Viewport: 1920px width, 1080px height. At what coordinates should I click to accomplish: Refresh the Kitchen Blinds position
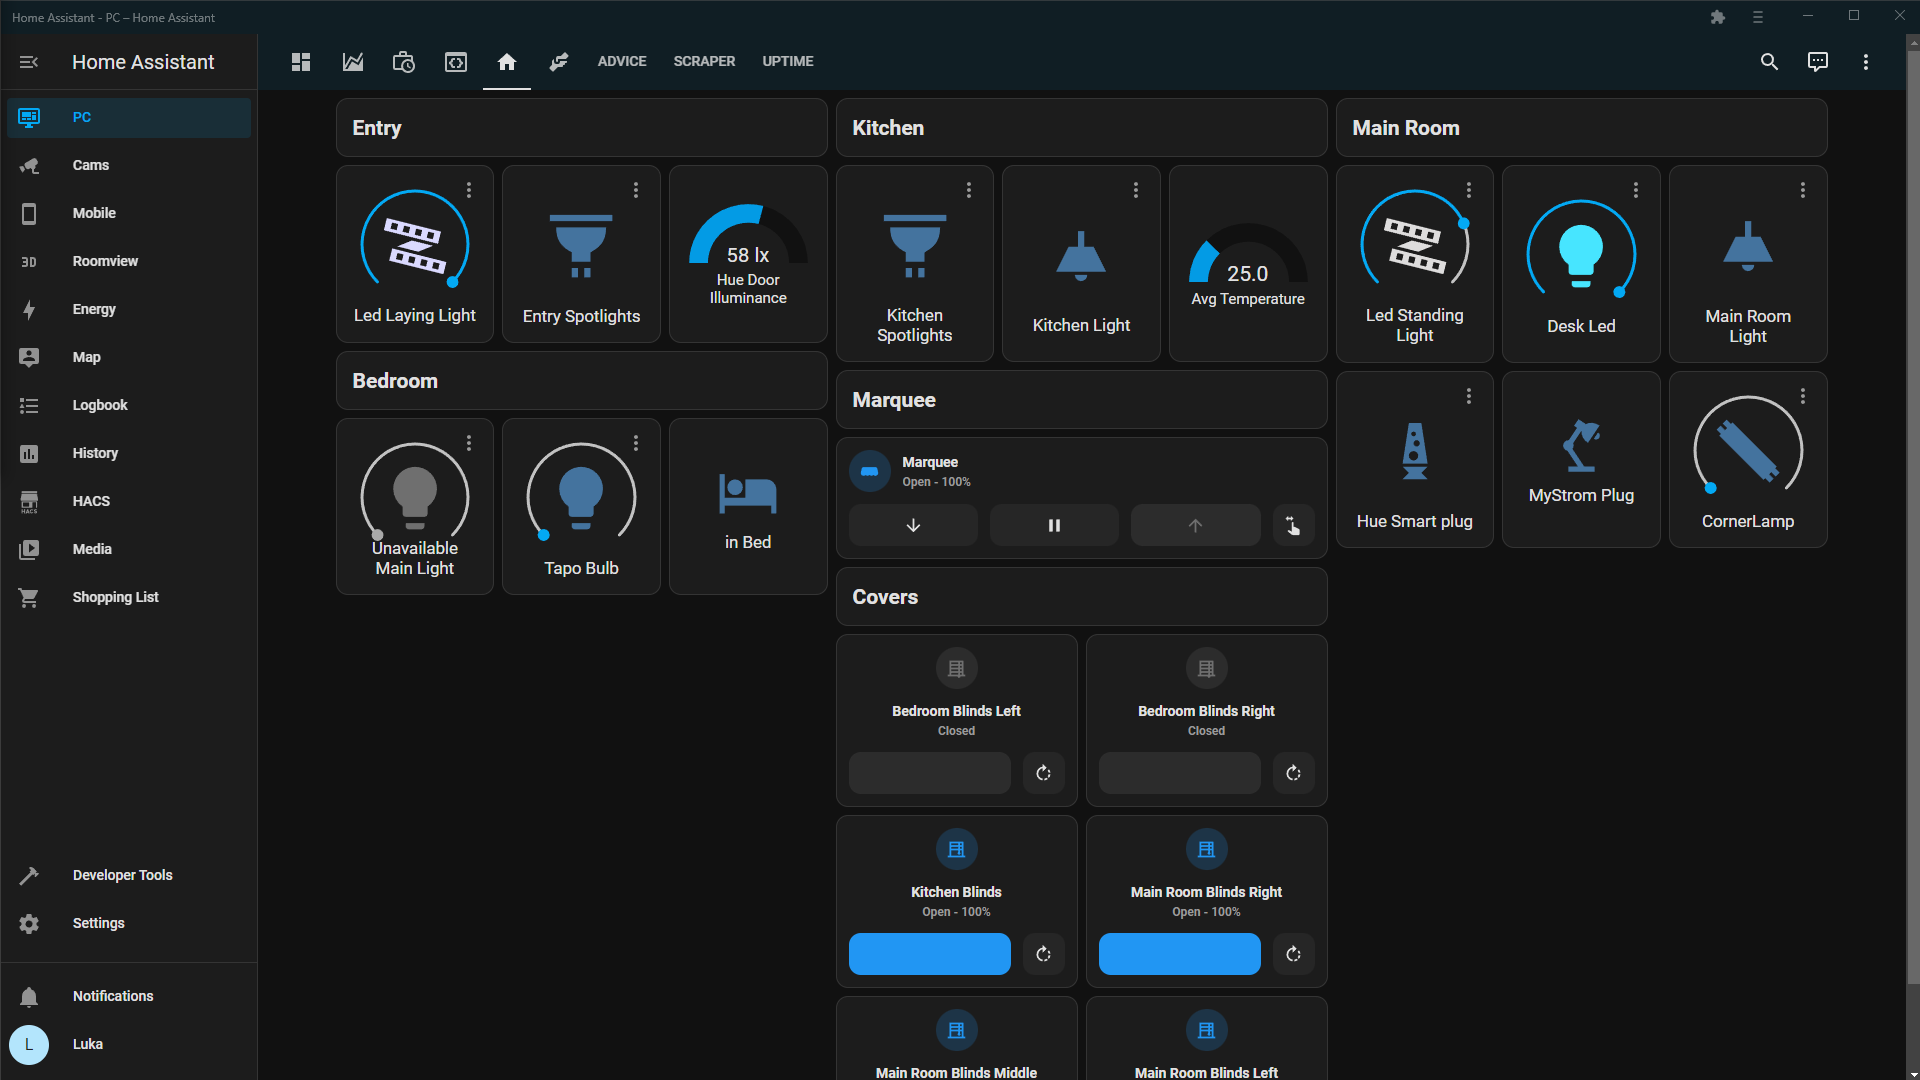pos(1043,954)
